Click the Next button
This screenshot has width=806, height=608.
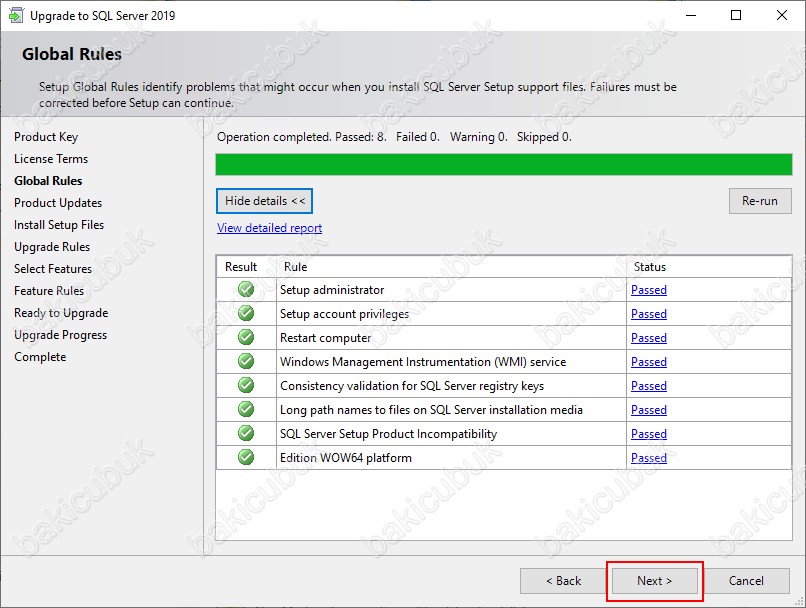pyautogui.click(x=654, y=581)
